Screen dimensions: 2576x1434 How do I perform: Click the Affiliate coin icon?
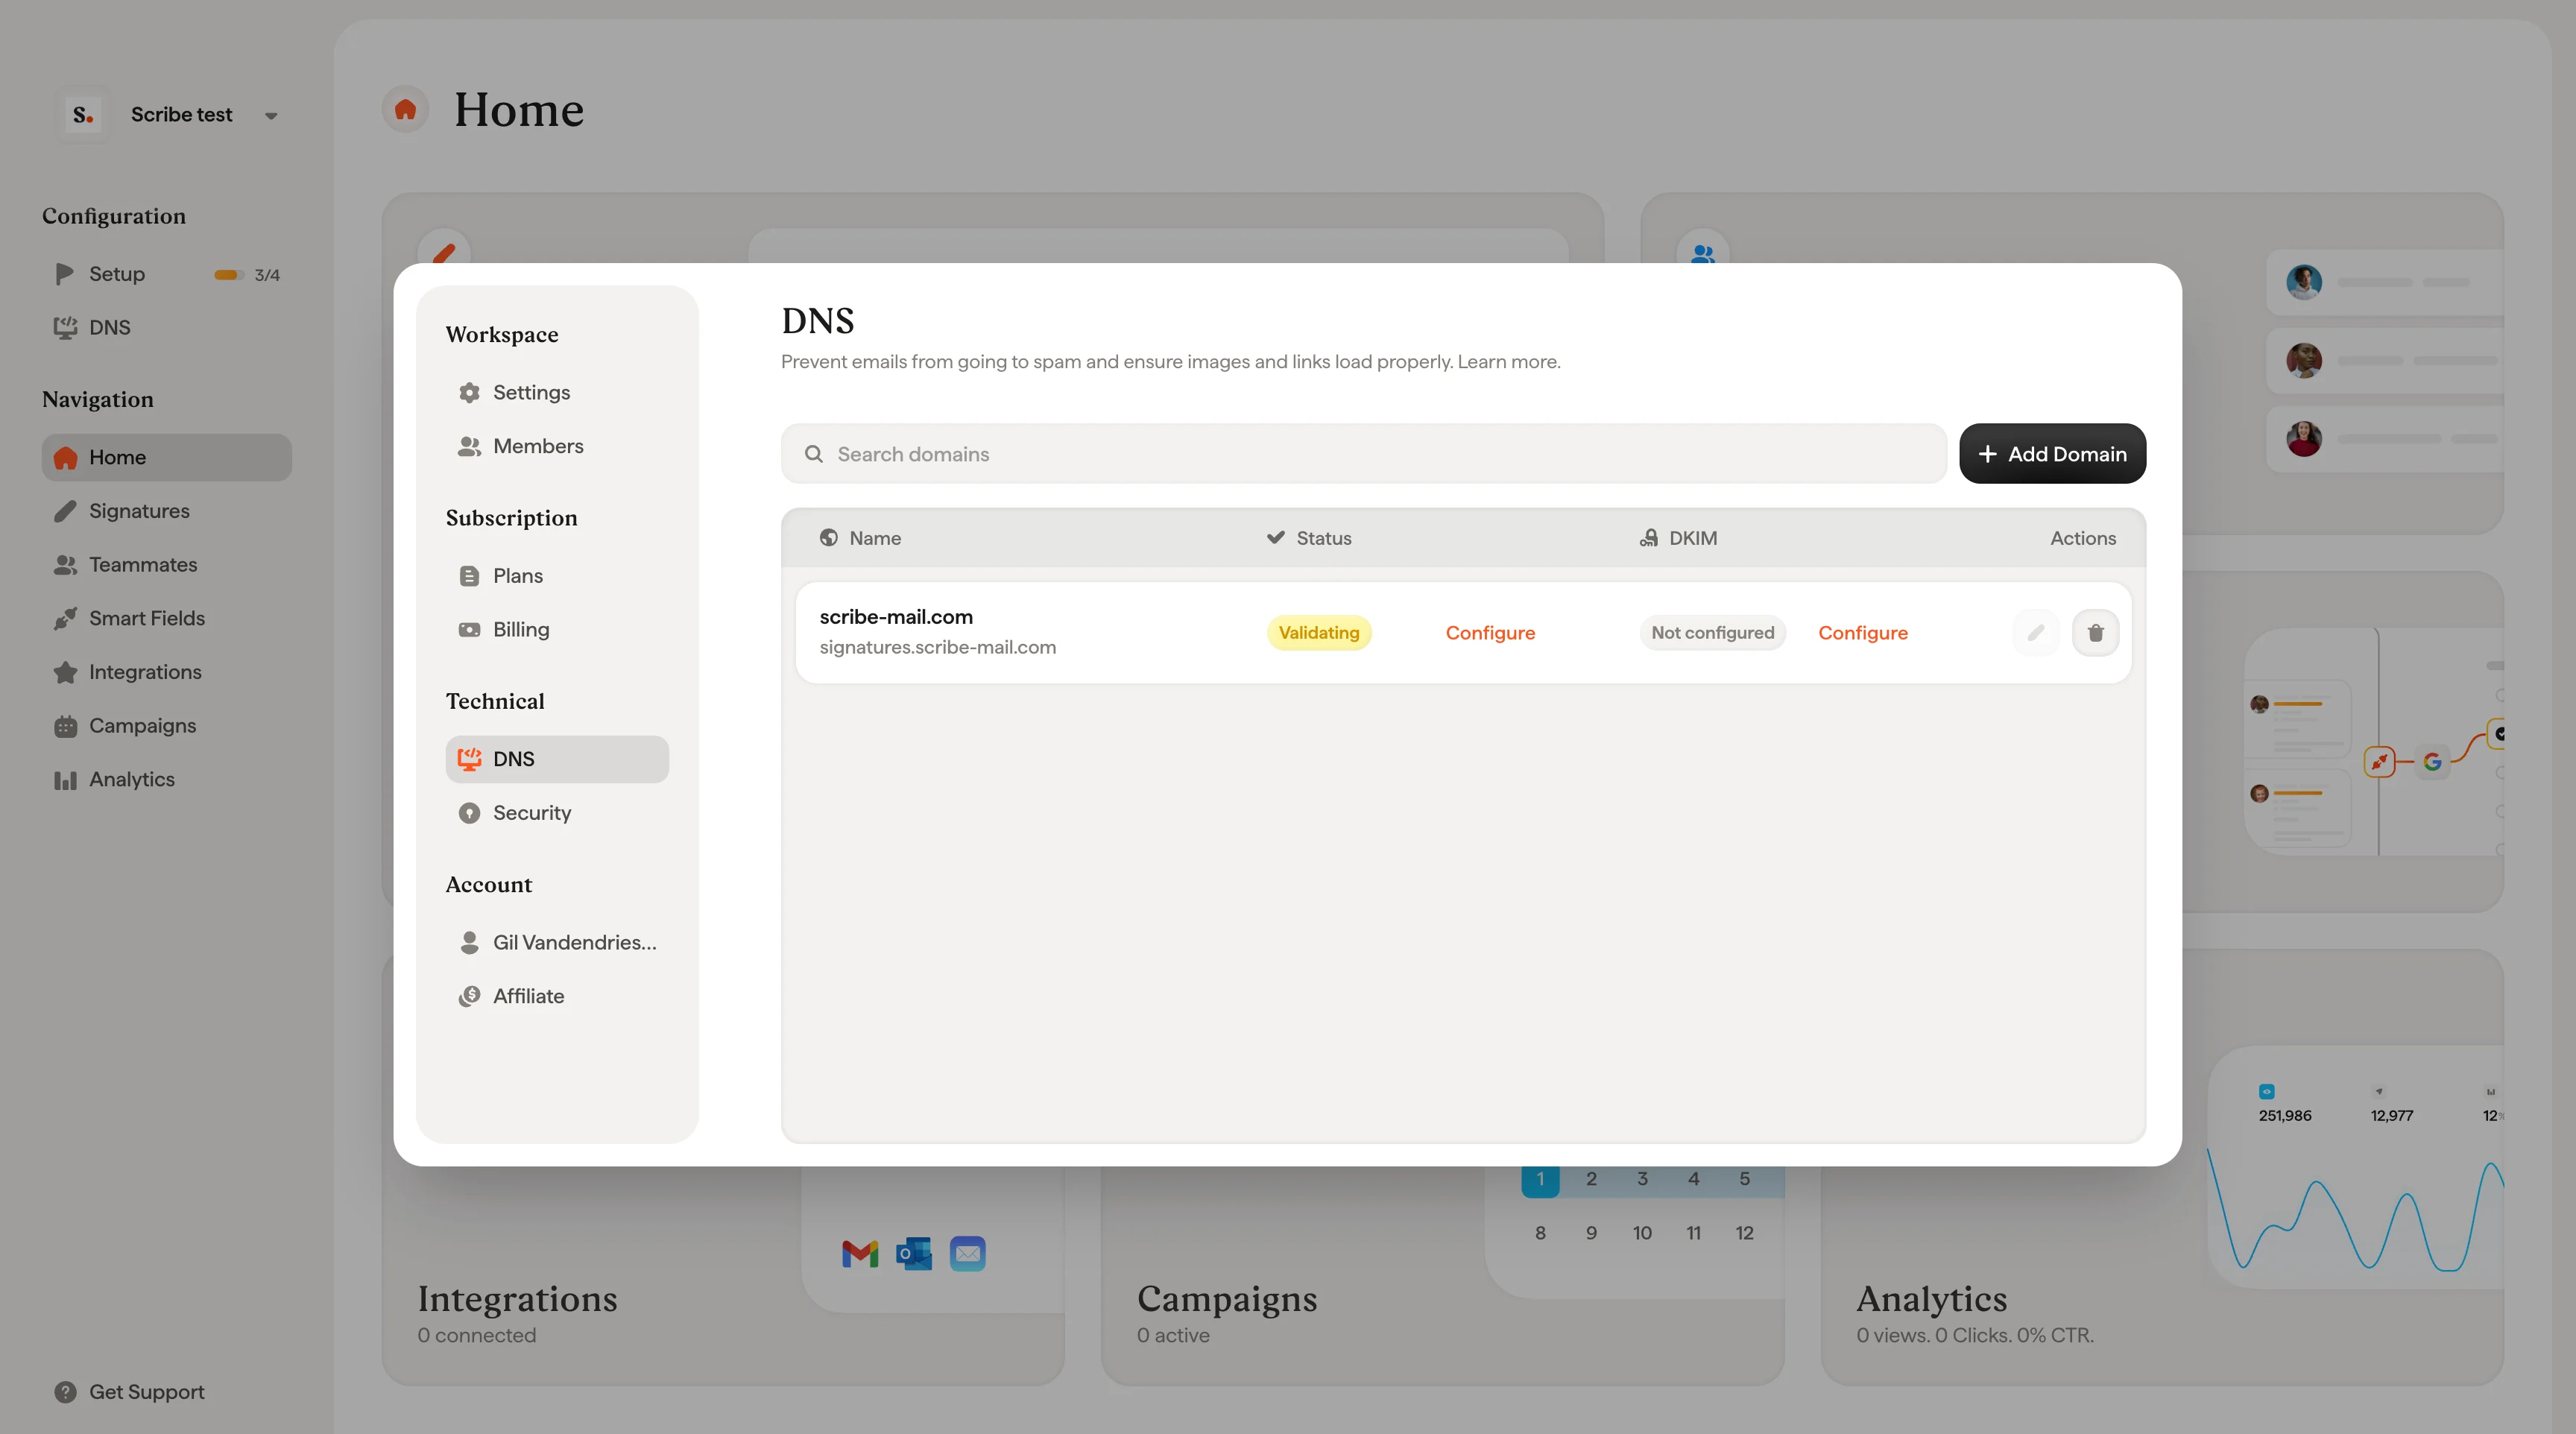coord(469,996)
